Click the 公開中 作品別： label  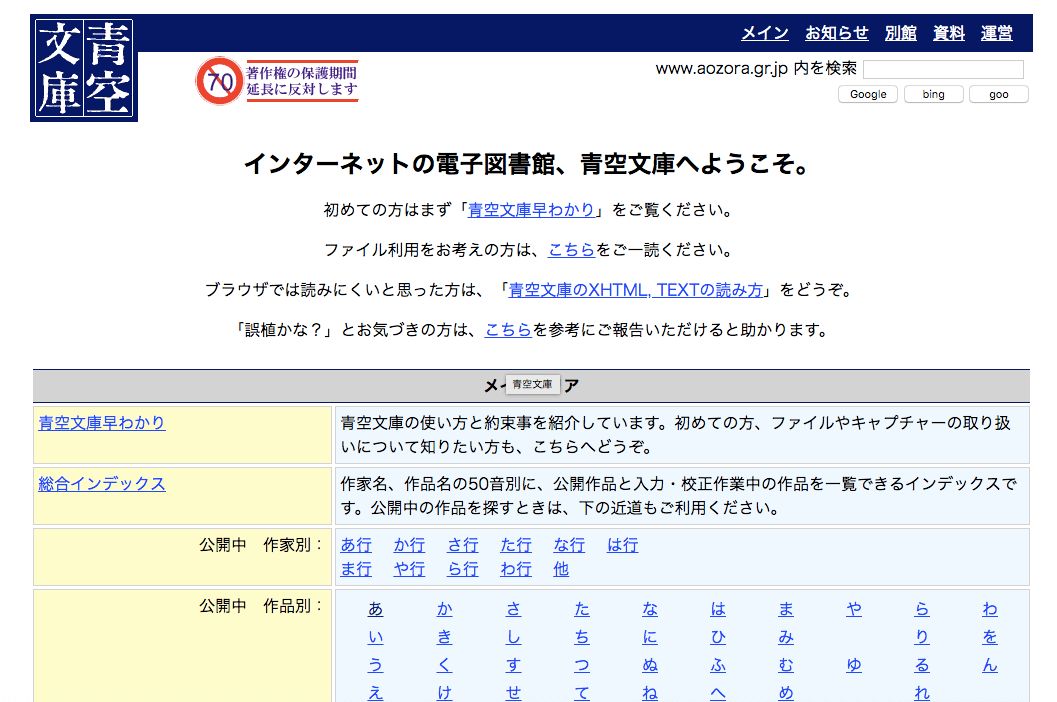click(x=262, y=606)
